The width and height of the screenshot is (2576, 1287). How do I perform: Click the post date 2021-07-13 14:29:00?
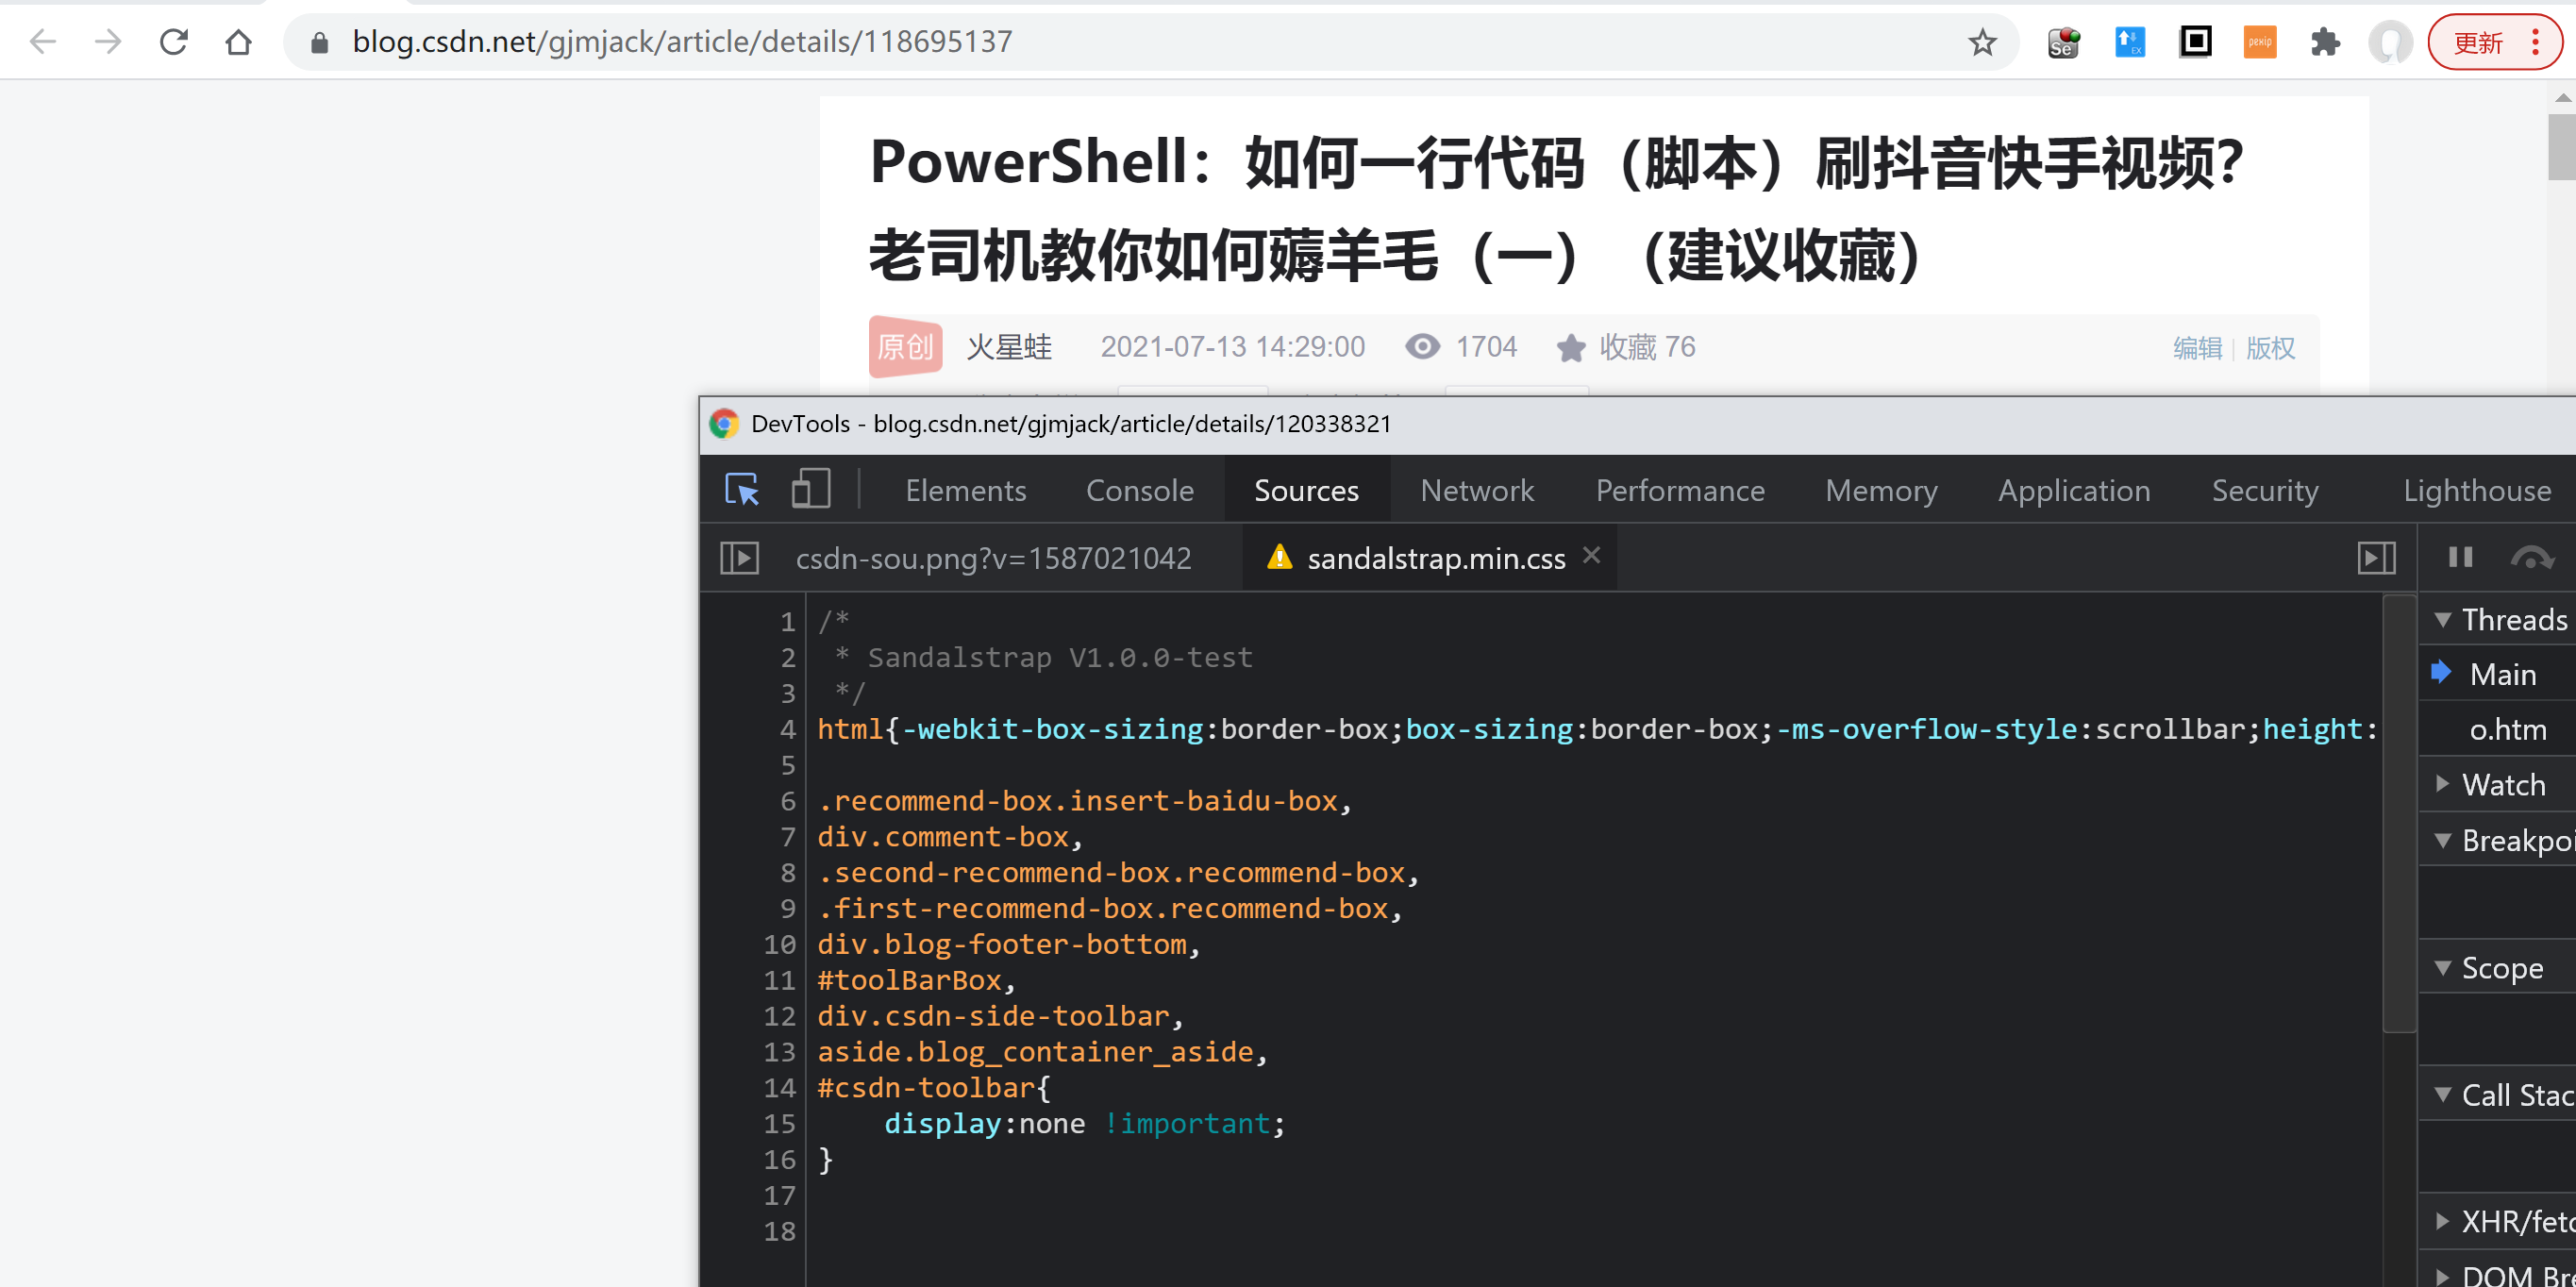coord(1232,347)
